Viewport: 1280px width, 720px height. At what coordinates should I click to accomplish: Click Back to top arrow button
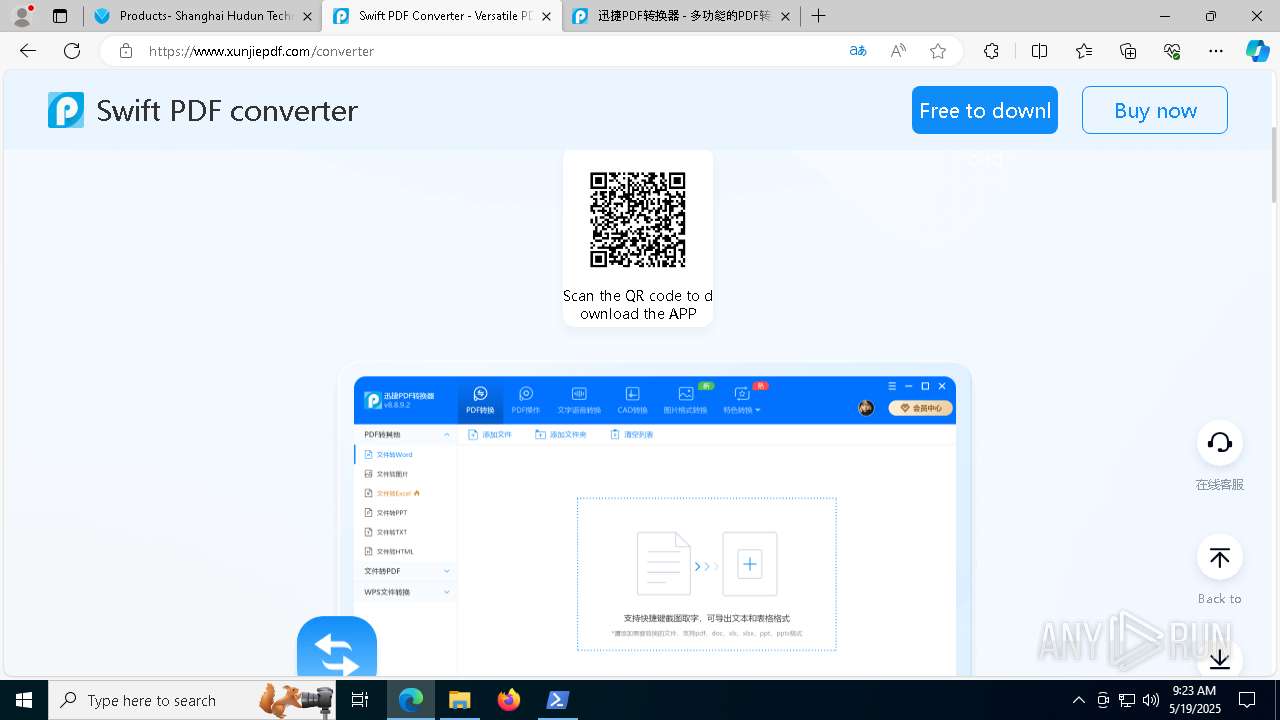point(1220,558)
